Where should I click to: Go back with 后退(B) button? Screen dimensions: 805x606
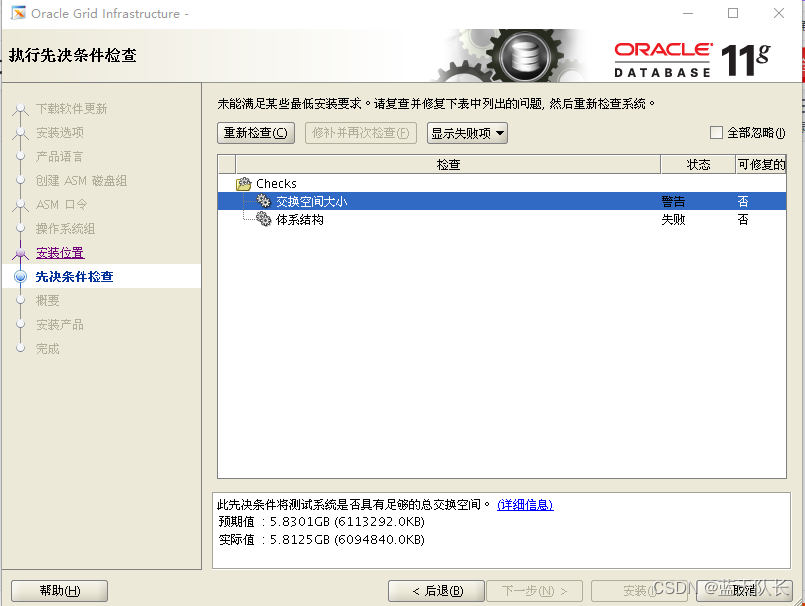pos(436,591)
